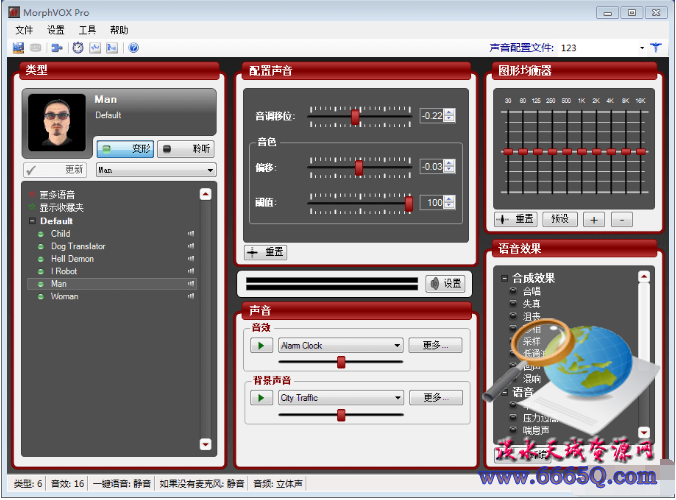Click the signal bars icon on the I Robot row
The height and width of the screenshot is (500, 676).
191,271
